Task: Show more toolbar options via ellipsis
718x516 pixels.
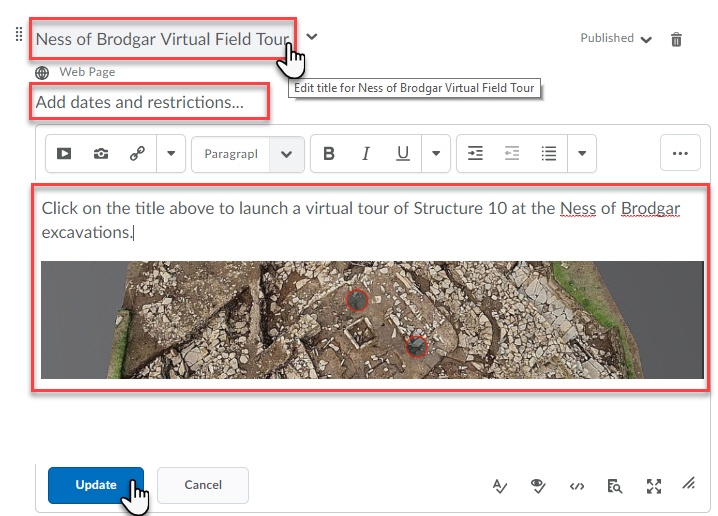Action: (680, 153)
